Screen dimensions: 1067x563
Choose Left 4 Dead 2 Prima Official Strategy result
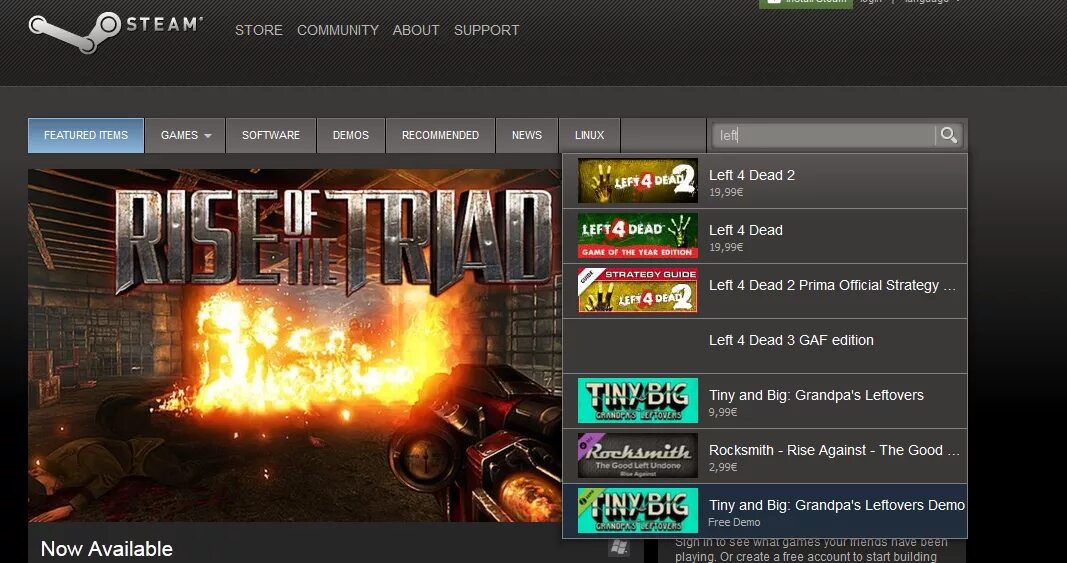point(765,291)
